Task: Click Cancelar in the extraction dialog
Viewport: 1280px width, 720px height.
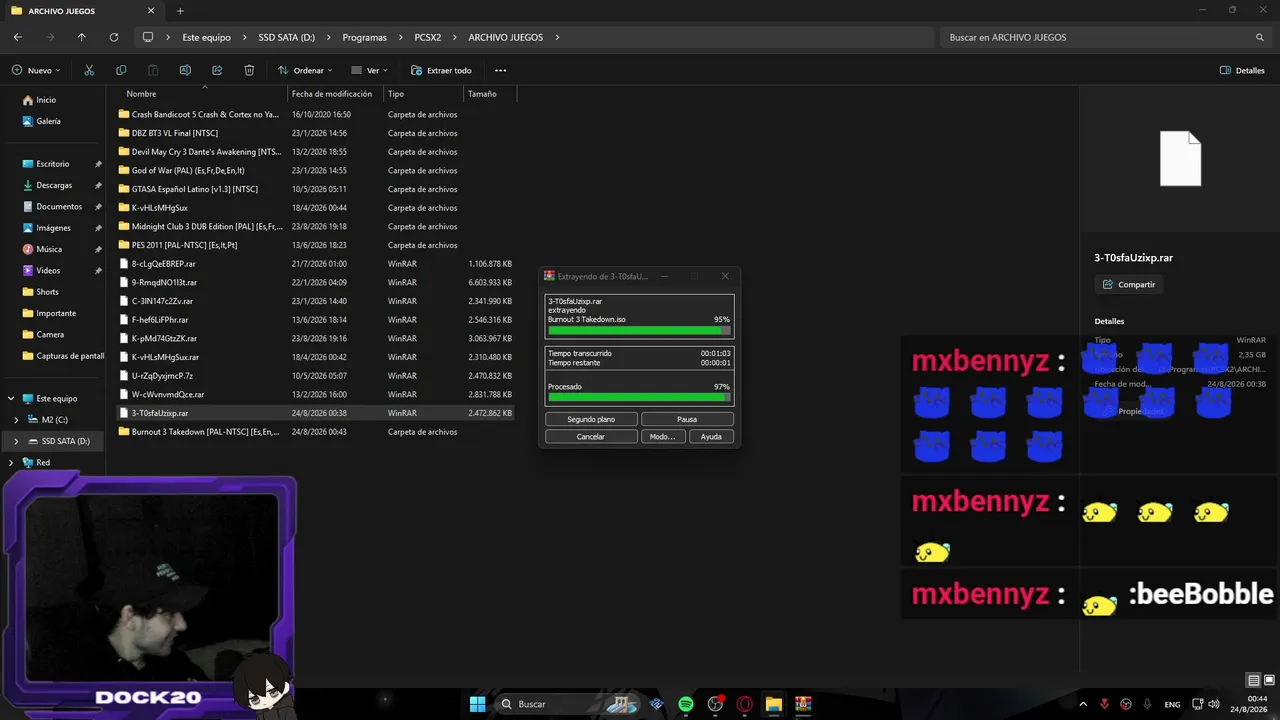Action: click(591, 437)
